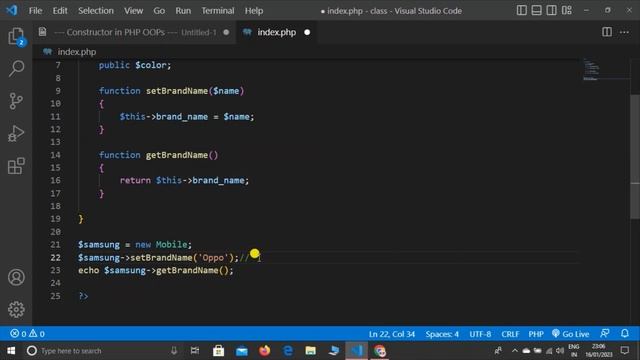
Task: Open the Selection menu
Action: pos(96,11)
